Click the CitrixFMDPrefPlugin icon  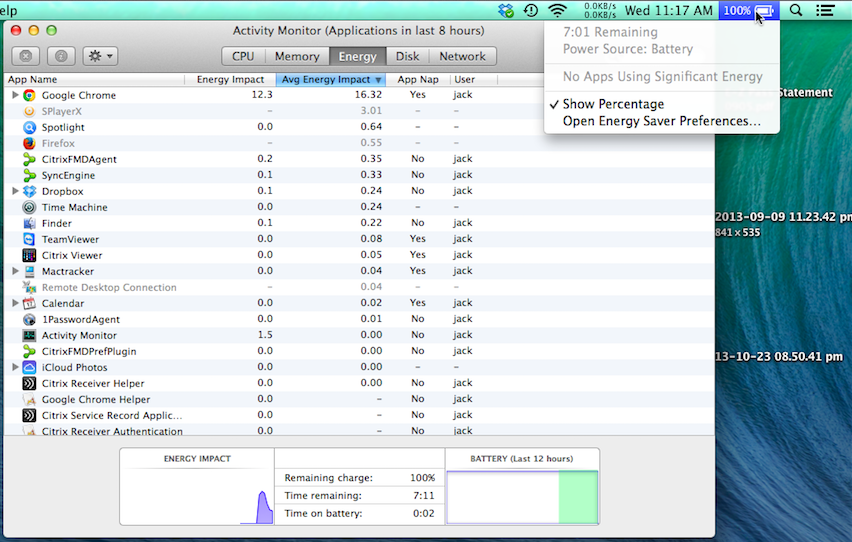tap(29, 351)
